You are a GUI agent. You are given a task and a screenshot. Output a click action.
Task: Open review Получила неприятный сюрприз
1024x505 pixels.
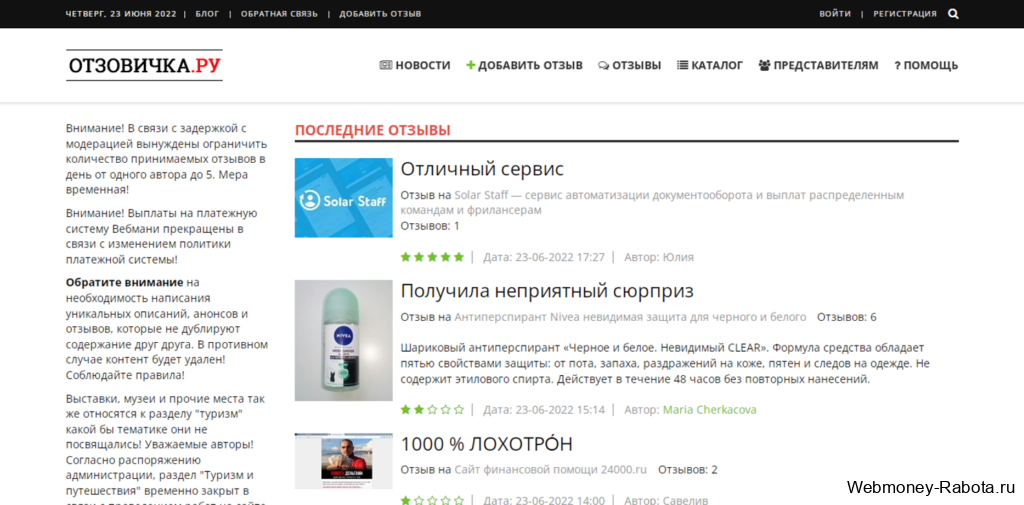pyautogui.click(x=547, y=291)
